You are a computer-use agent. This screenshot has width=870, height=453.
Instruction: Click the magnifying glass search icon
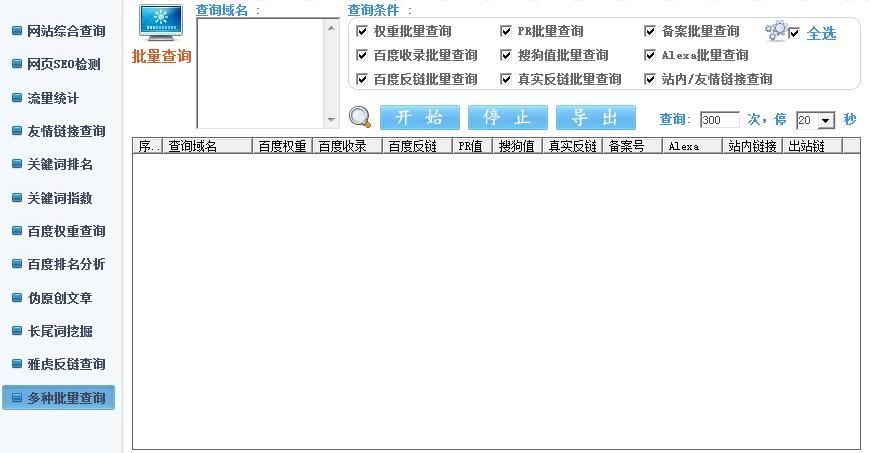360,118
